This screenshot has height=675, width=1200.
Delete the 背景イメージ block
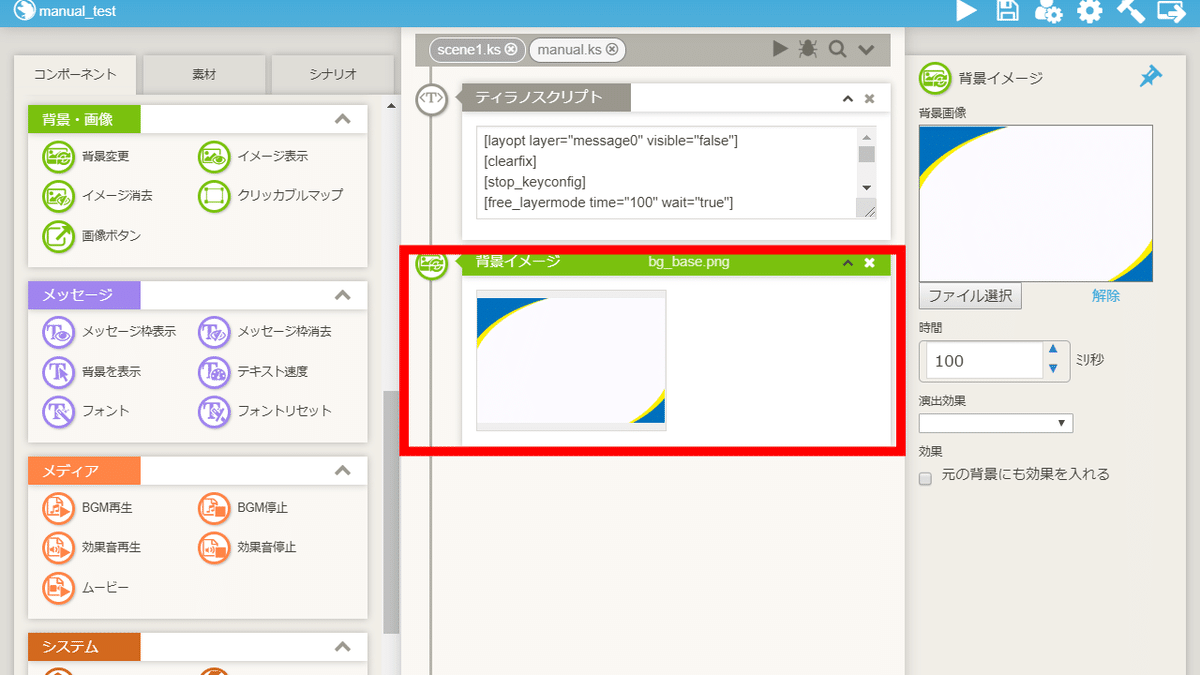click(x=869, y=263)
